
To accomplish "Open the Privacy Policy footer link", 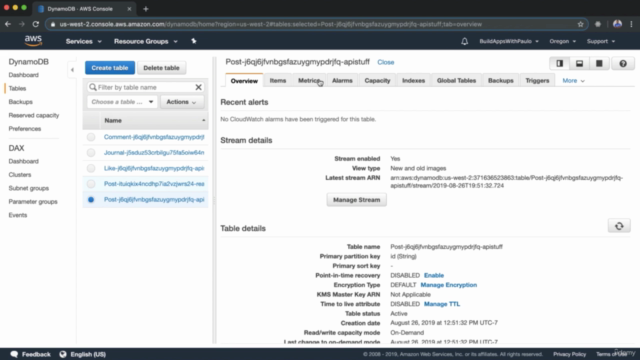I will point(569,354).
